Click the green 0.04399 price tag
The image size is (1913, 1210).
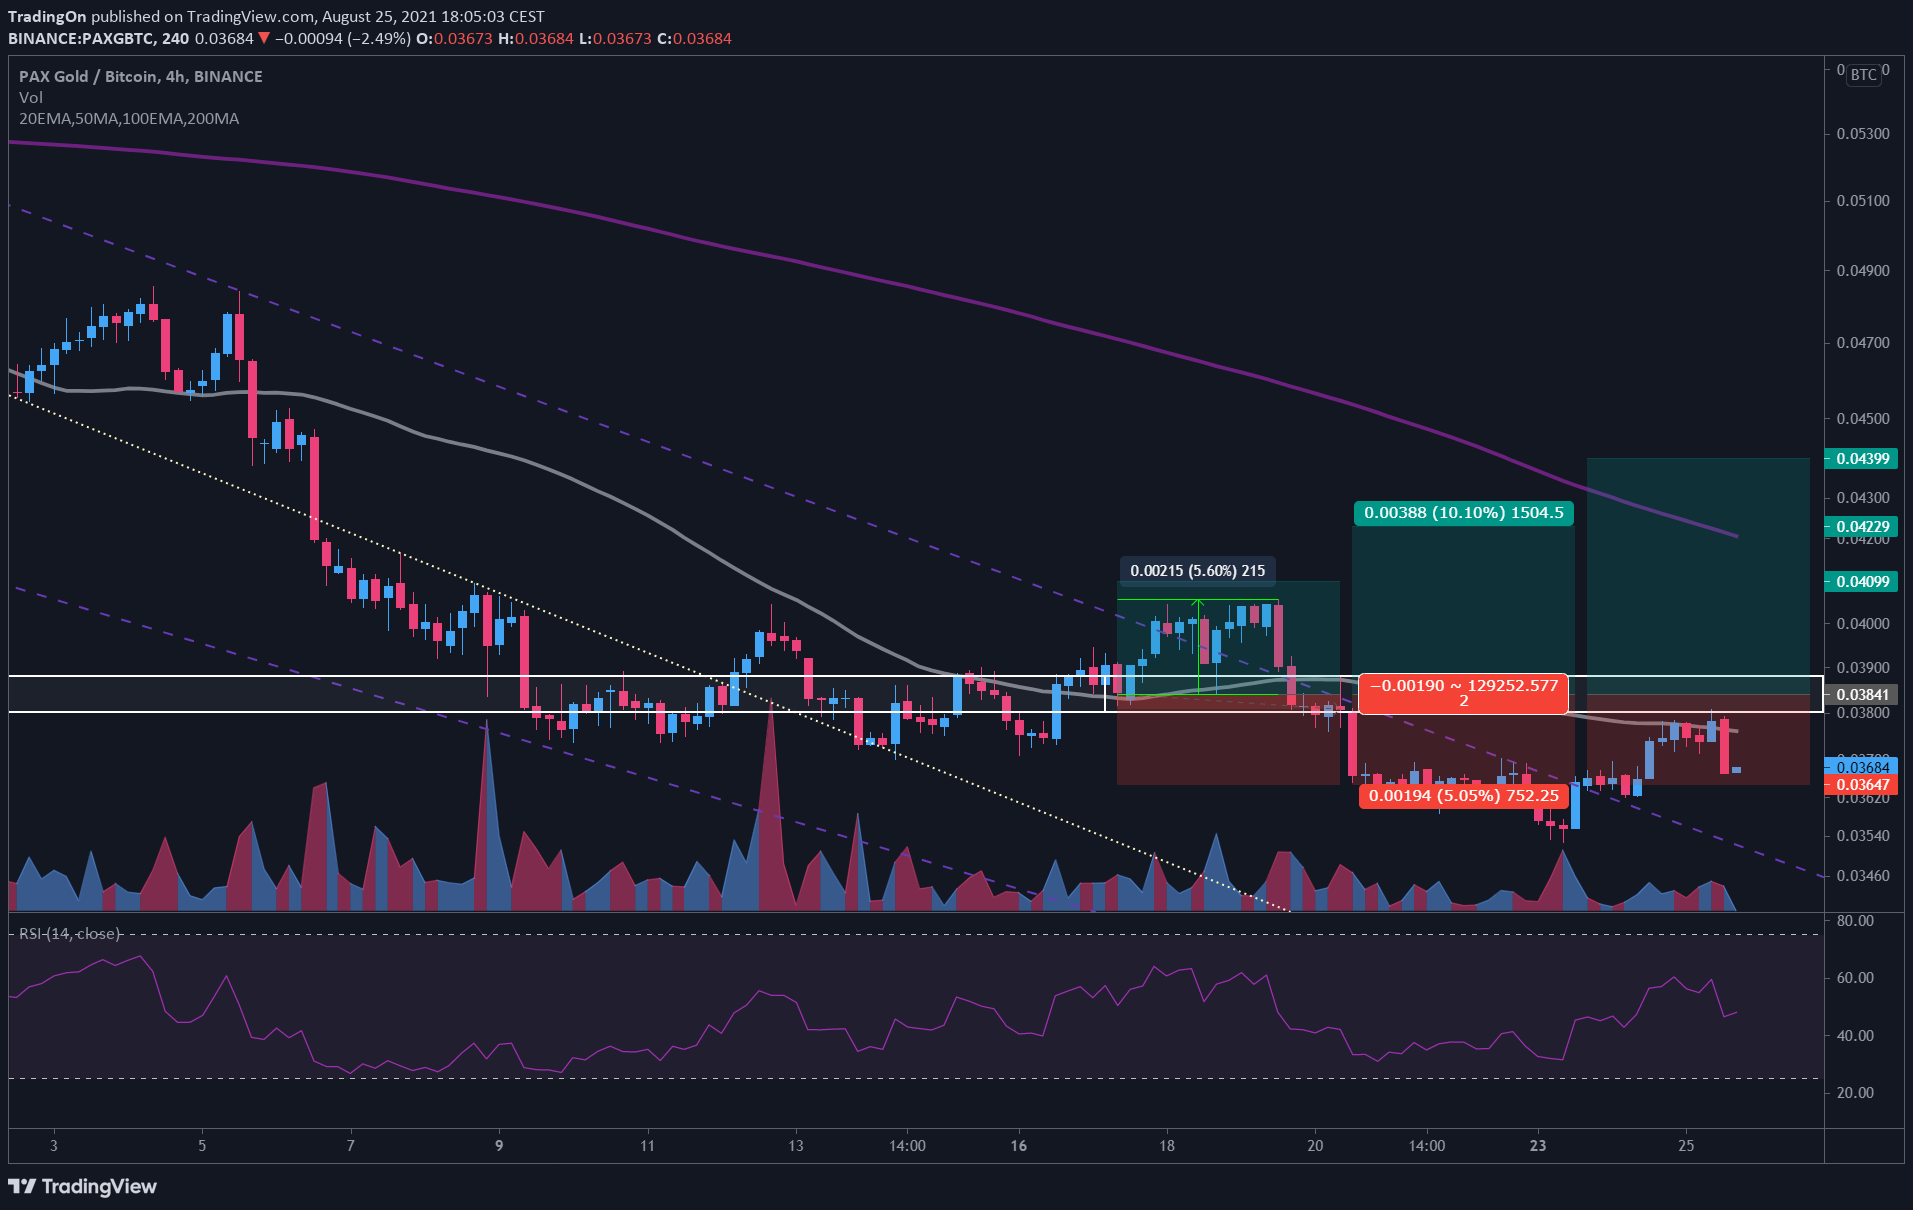pyautogui.click(x=1861, y=459)
